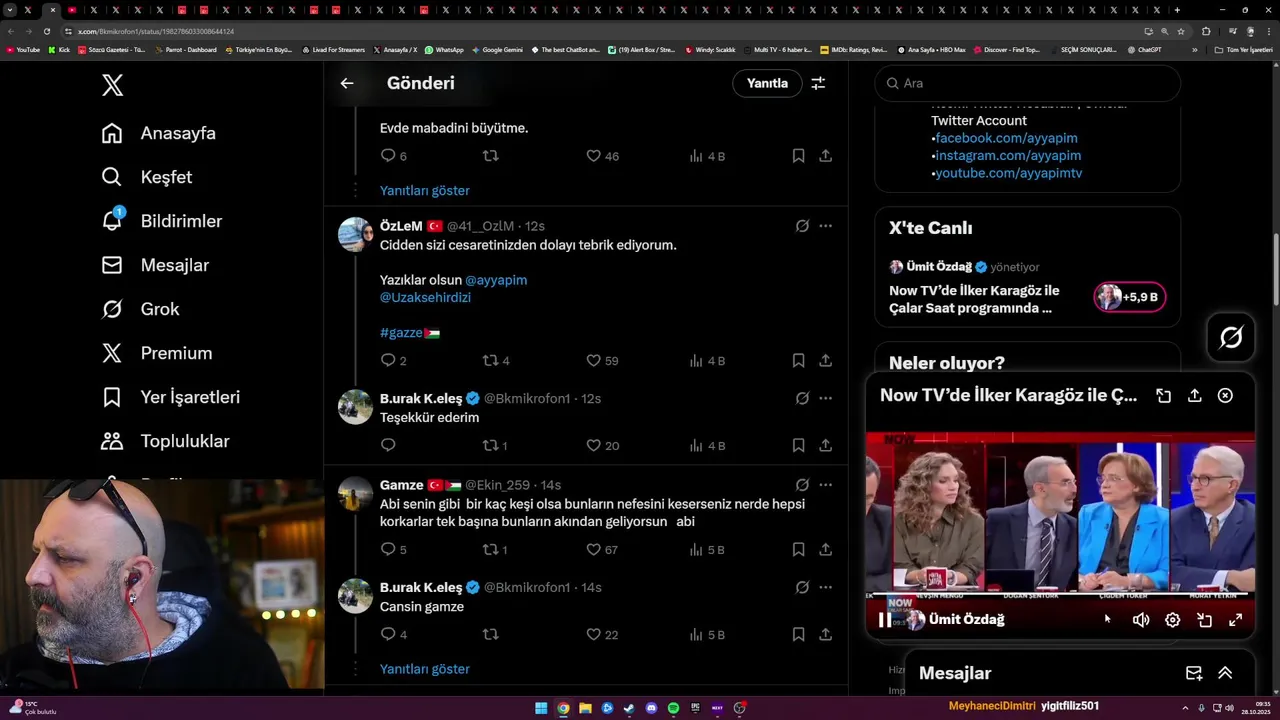Viewport: 1280px width, 720px height.
Task: Ask Grok about Gamze's tweet
Action: (802, 485)
